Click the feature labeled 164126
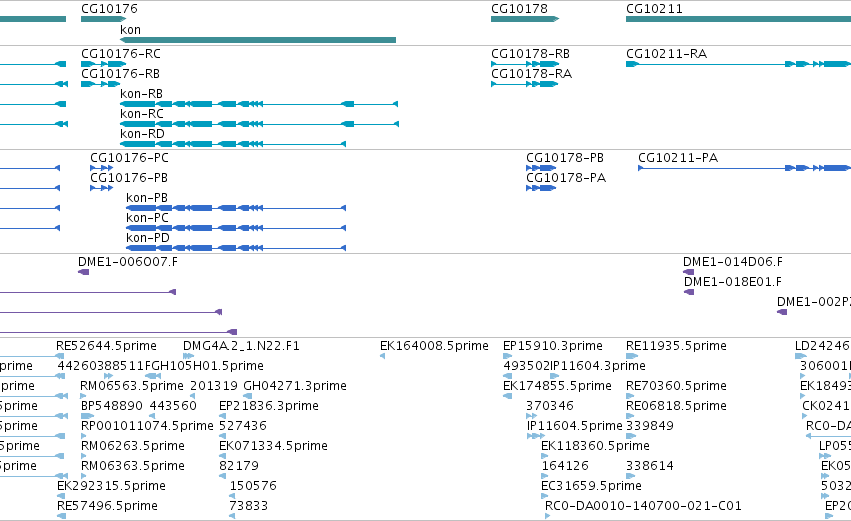The width and height of the screenshot is (851, 521). (x=565, y=466)
